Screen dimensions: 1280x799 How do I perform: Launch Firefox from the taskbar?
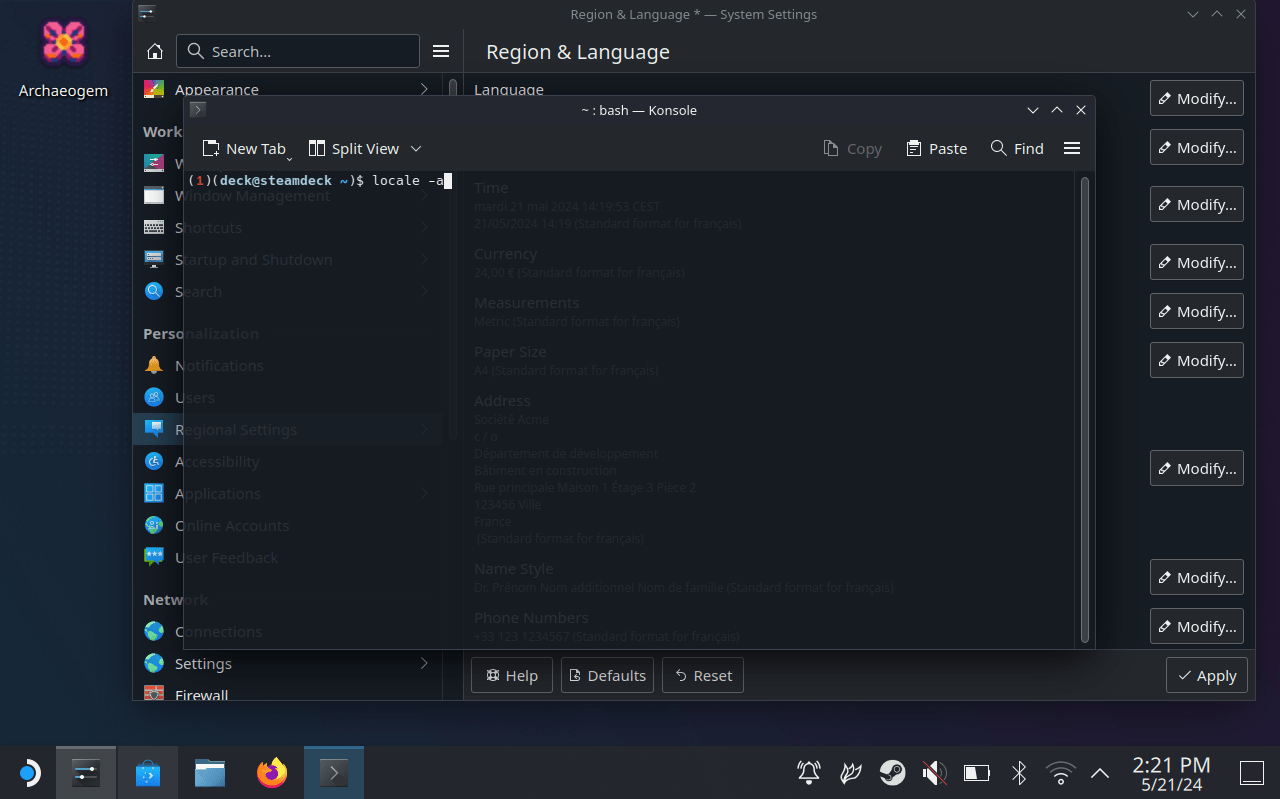[272, 772]
